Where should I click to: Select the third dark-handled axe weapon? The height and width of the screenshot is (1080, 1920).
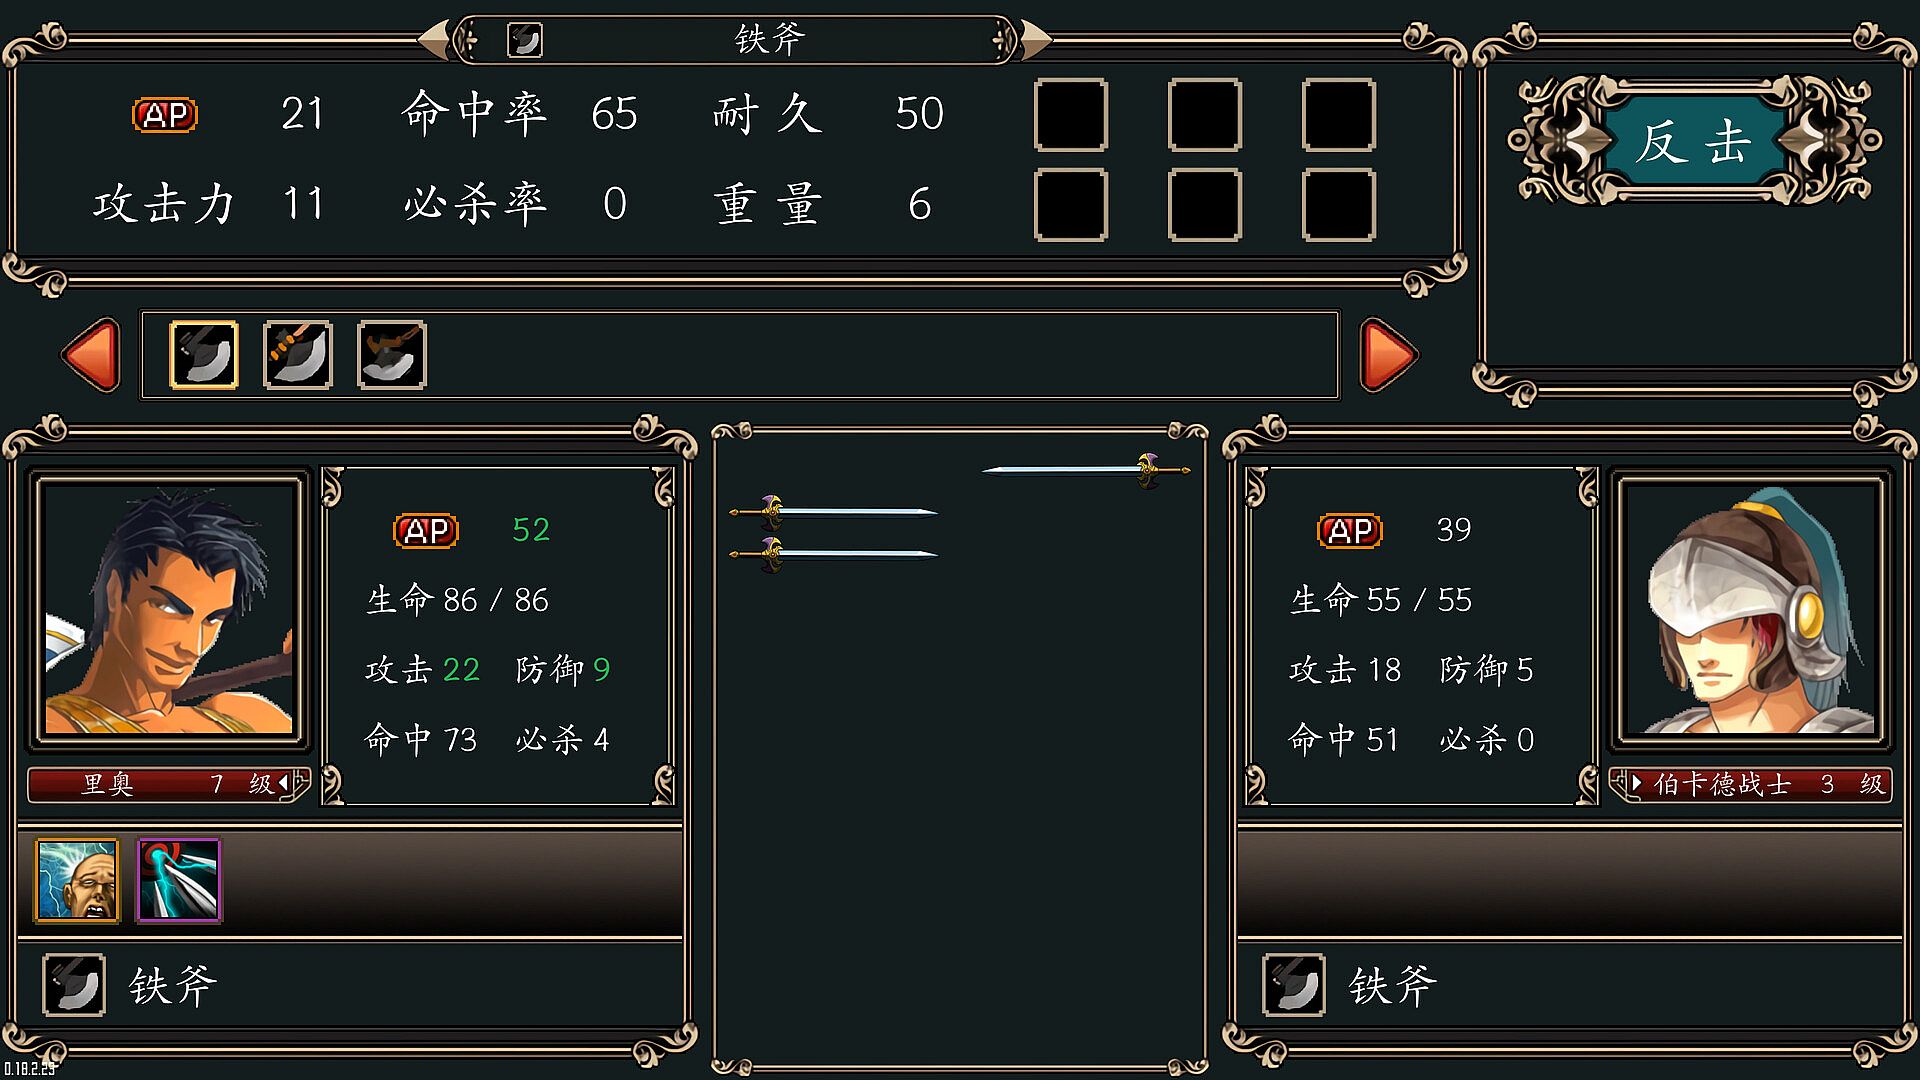[x=392, y=354]
